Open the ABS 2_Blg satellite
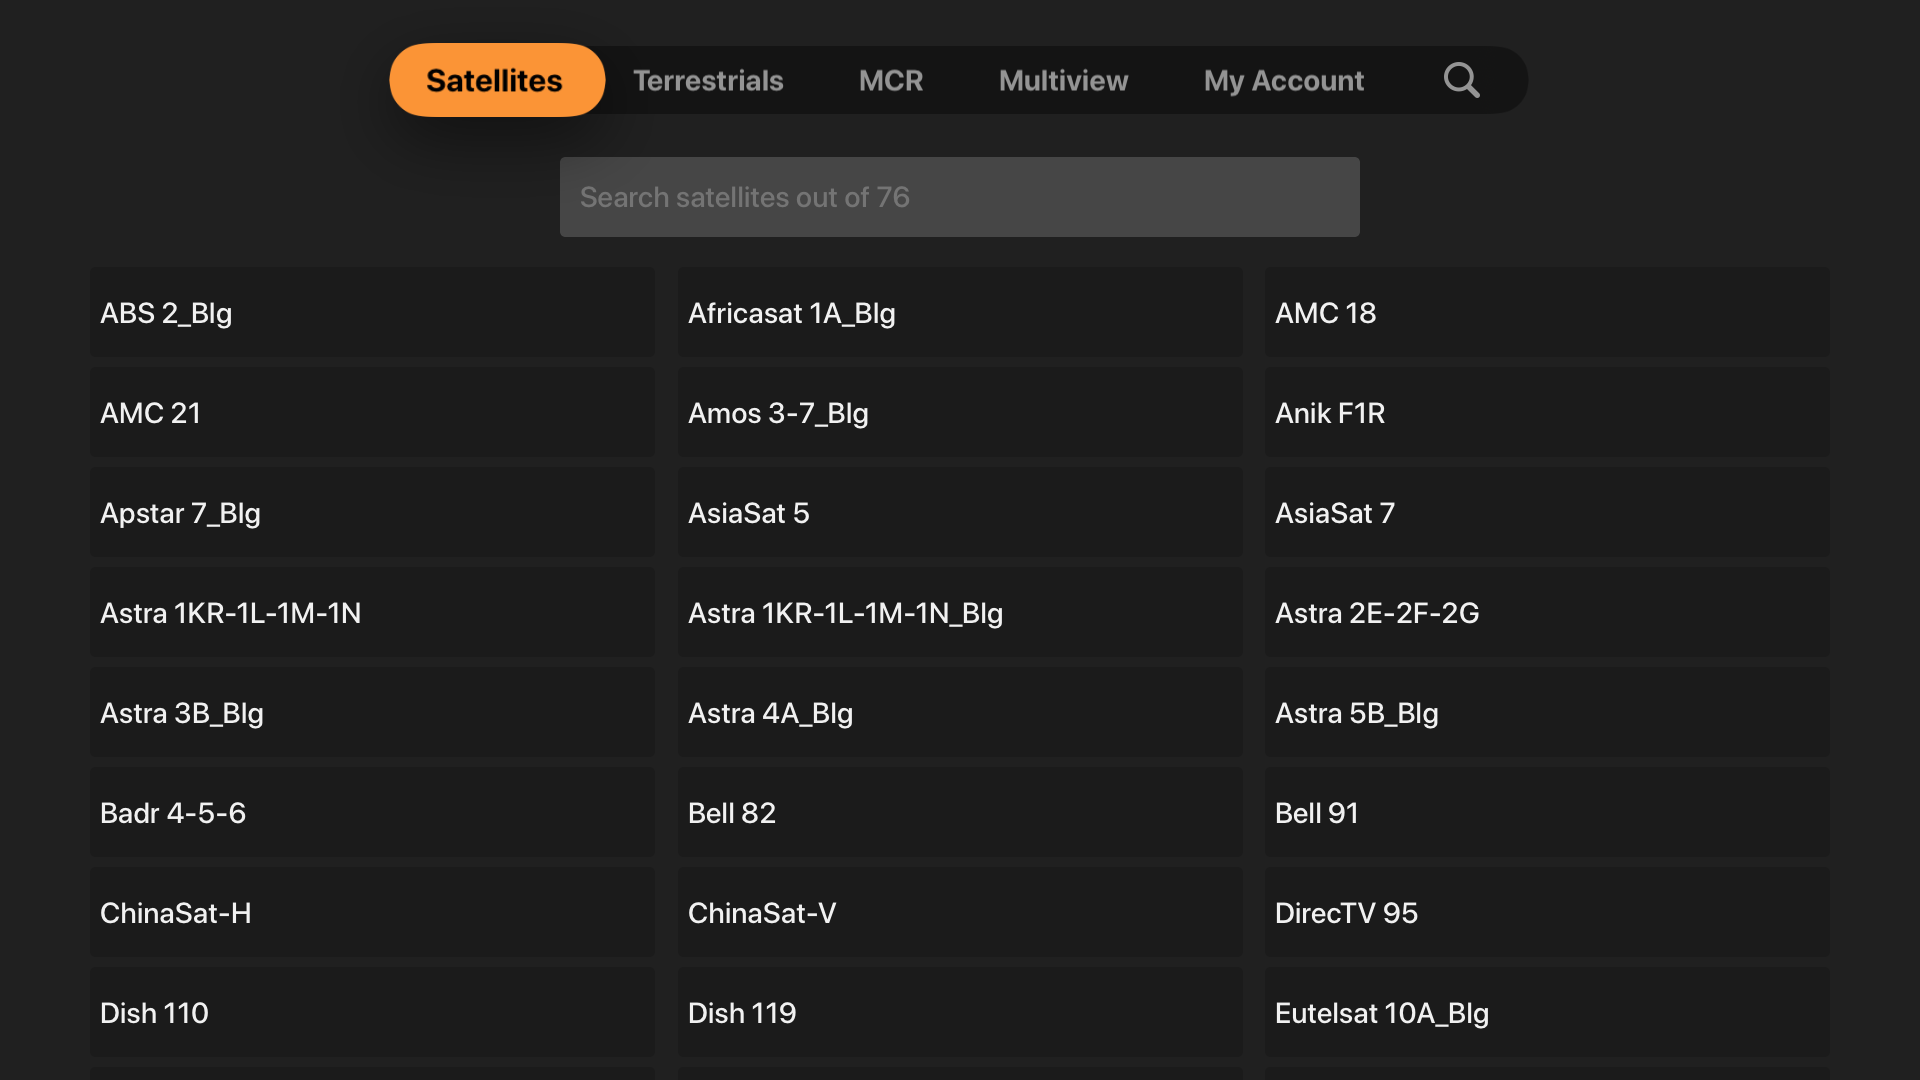Screen dimensions: 1920x1080 click(x=372, y=313)
